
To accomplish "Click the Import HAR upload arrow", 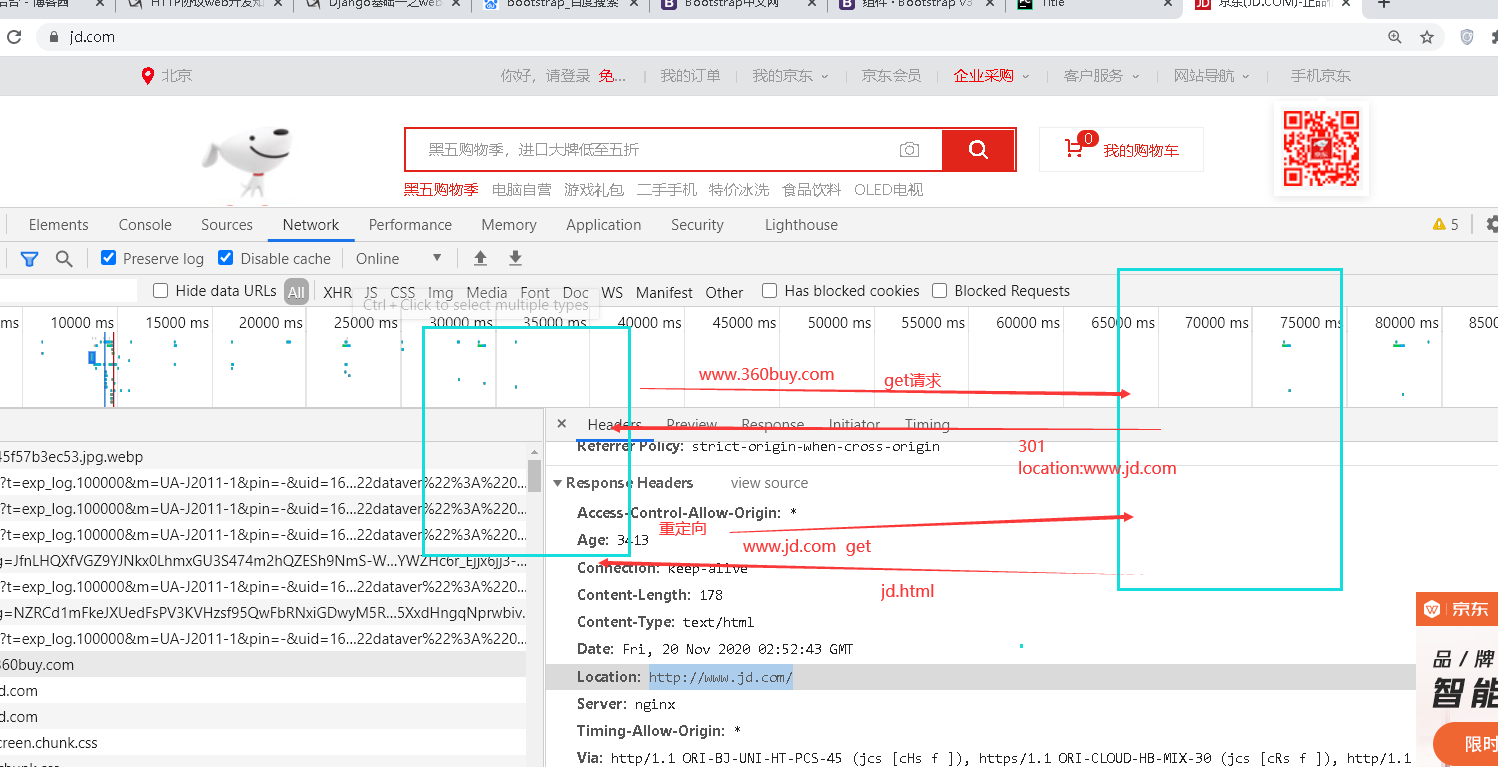I will click(x=480, y=258).
